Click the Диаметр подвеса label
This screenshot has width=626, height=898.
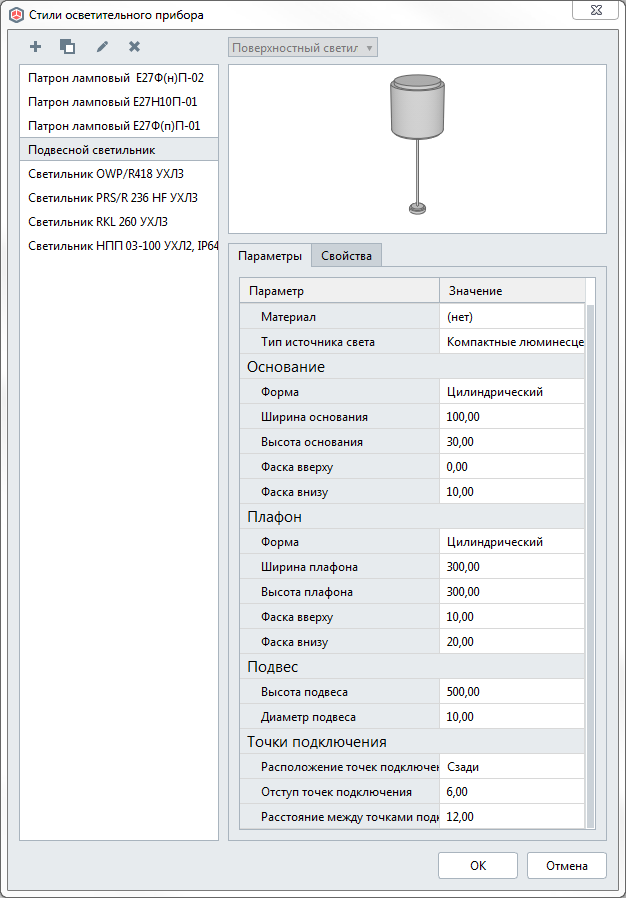click(x=308, y=717)
